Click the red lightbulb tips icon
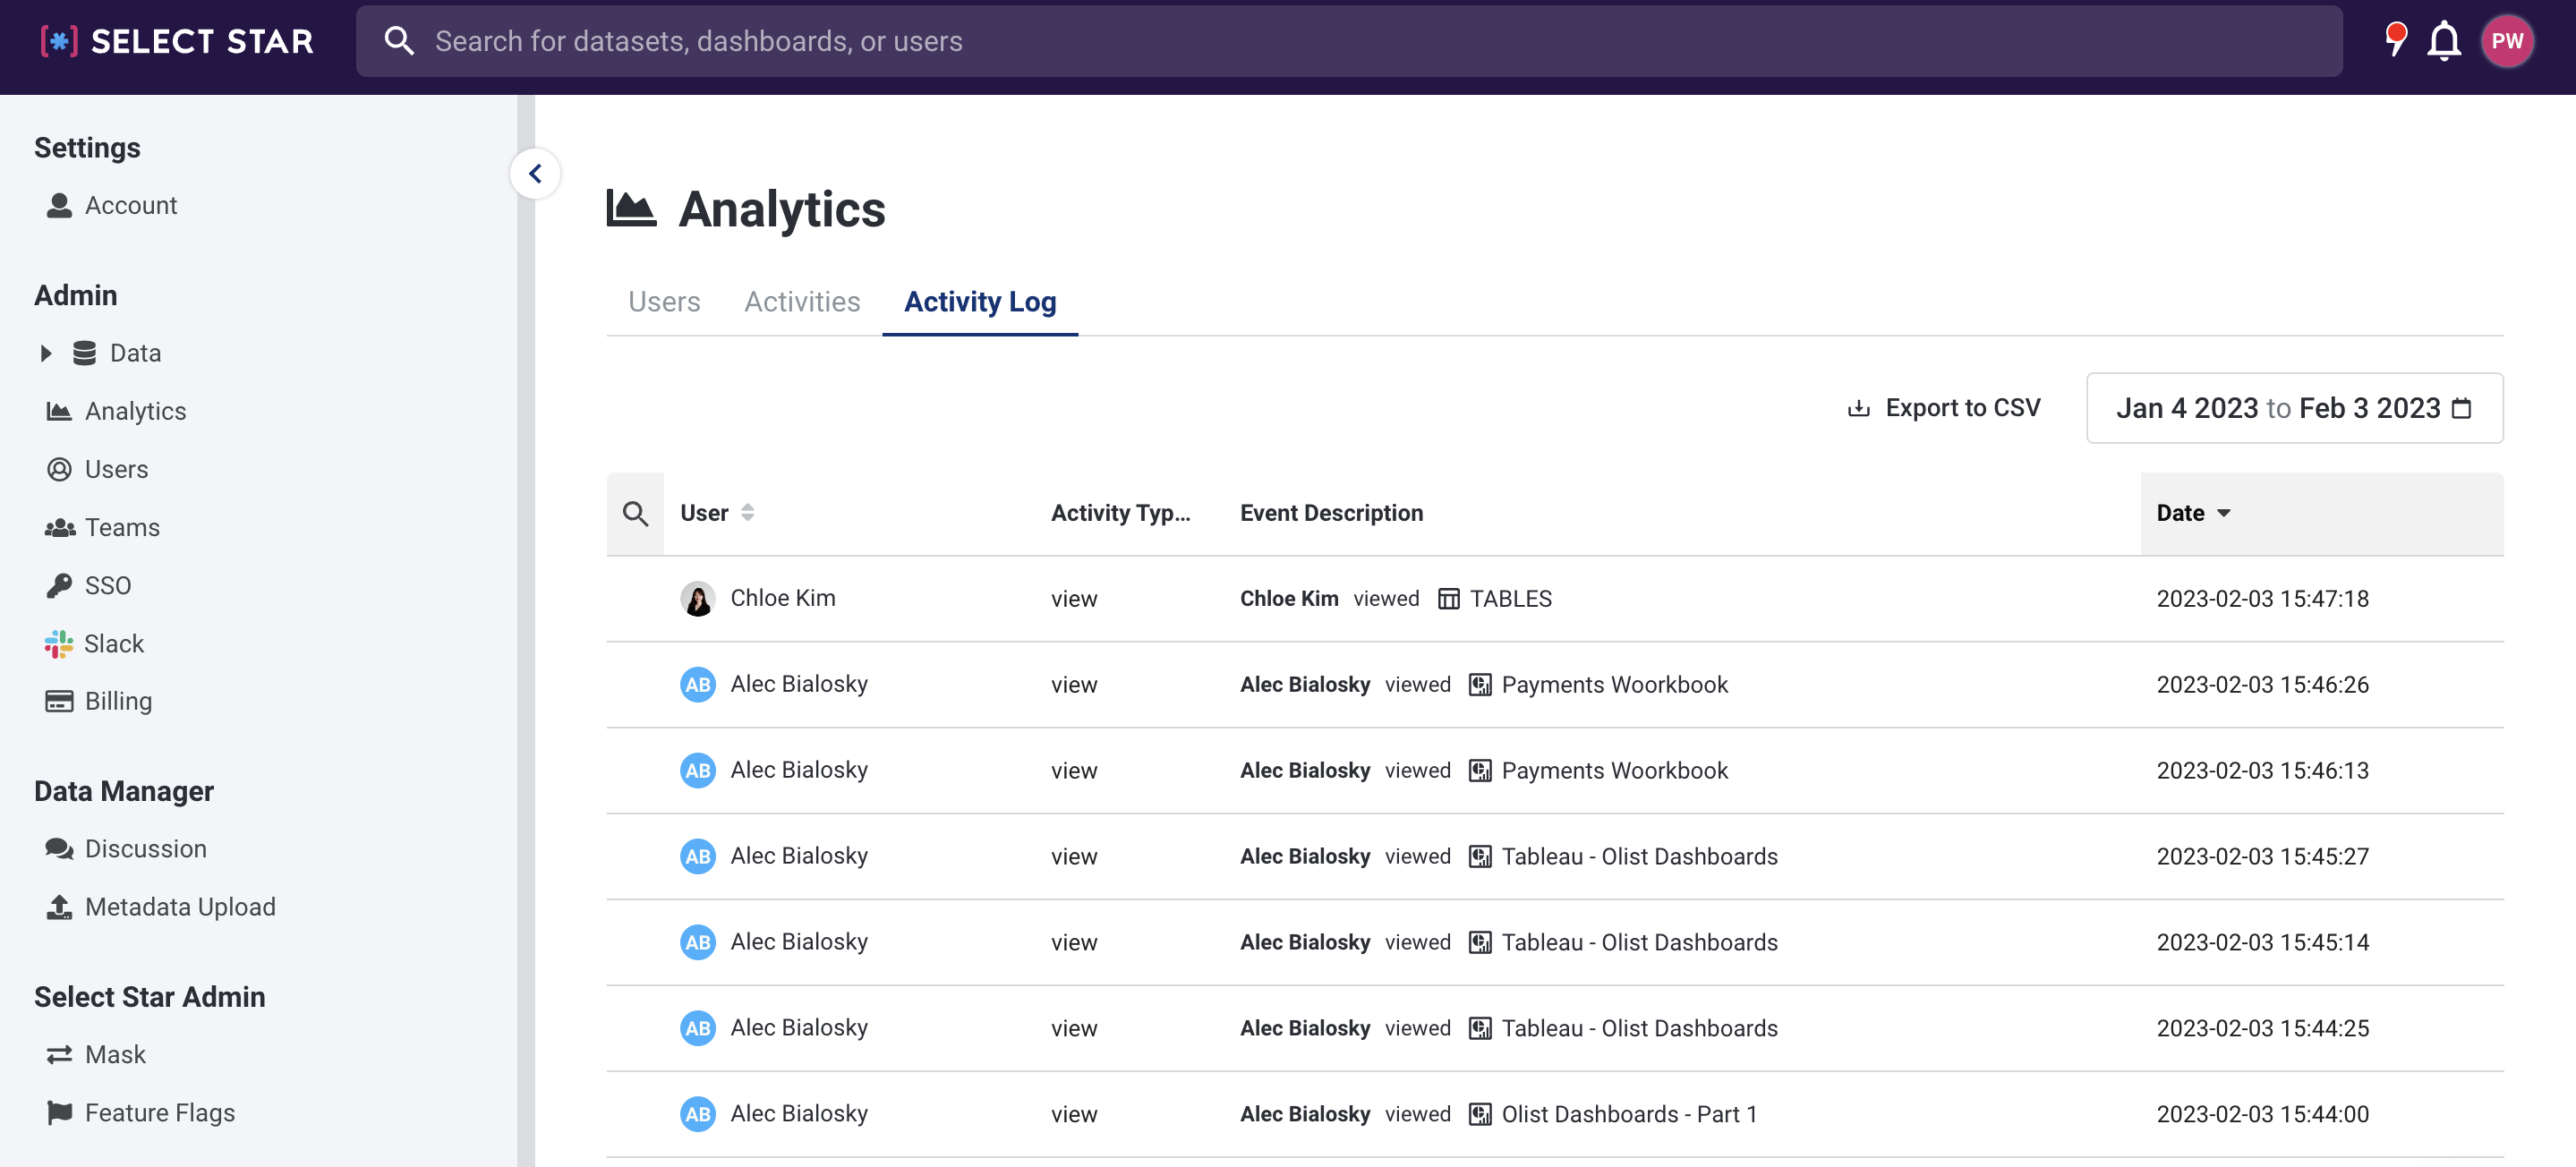 coord(2395,39)
